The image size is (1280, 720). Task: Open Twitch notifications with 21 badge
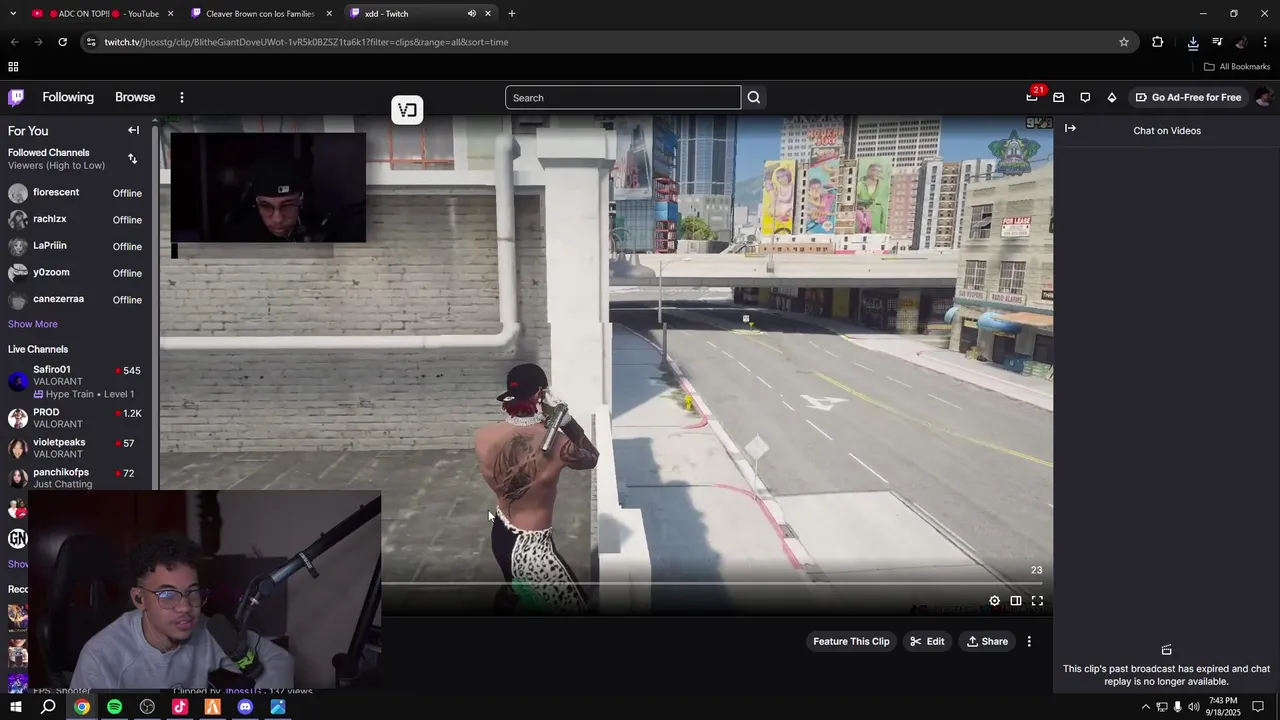pyautogui.click(x=1032, y=97)
